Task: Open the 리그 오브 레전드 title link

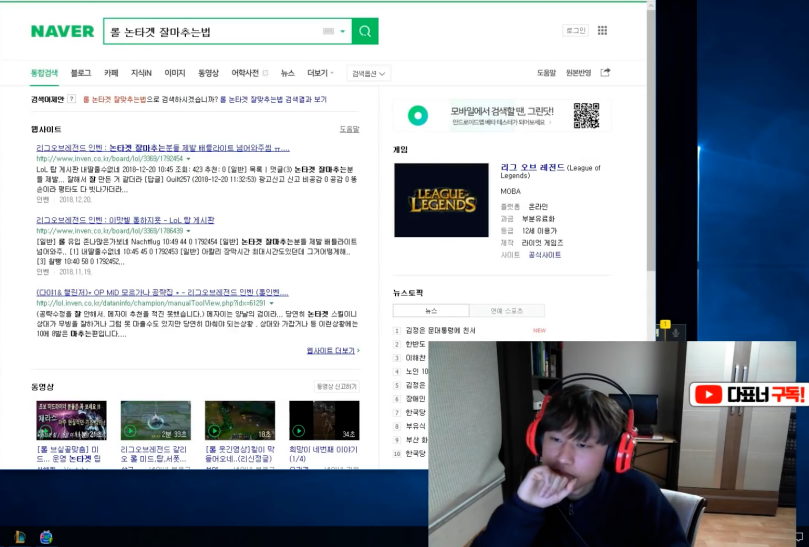Action: (x=532, y=168)
